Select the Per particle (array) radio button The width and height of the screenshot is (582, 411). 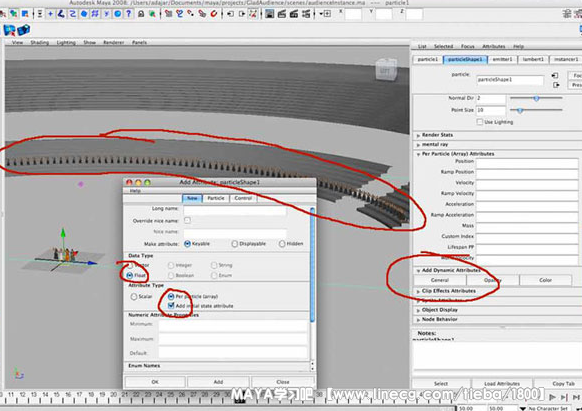(x=171, y=296)
